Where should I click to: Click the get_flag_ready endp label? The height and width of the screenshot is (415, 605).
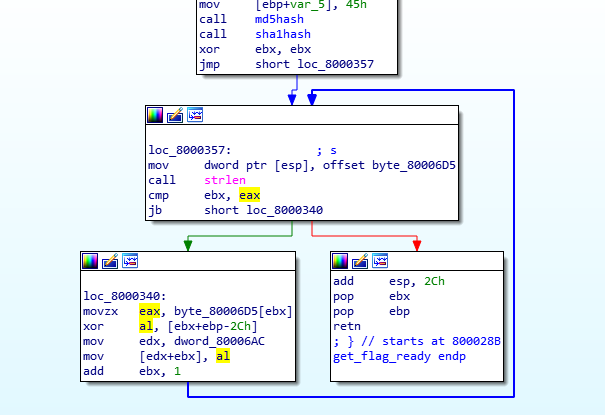tap(399, 356)
